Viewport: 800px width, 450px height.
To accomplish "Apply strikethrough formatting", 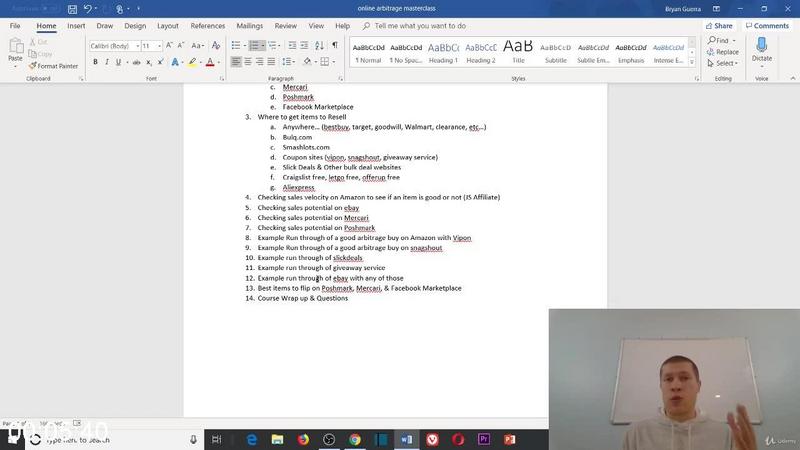I will click(x=136, y=62).
